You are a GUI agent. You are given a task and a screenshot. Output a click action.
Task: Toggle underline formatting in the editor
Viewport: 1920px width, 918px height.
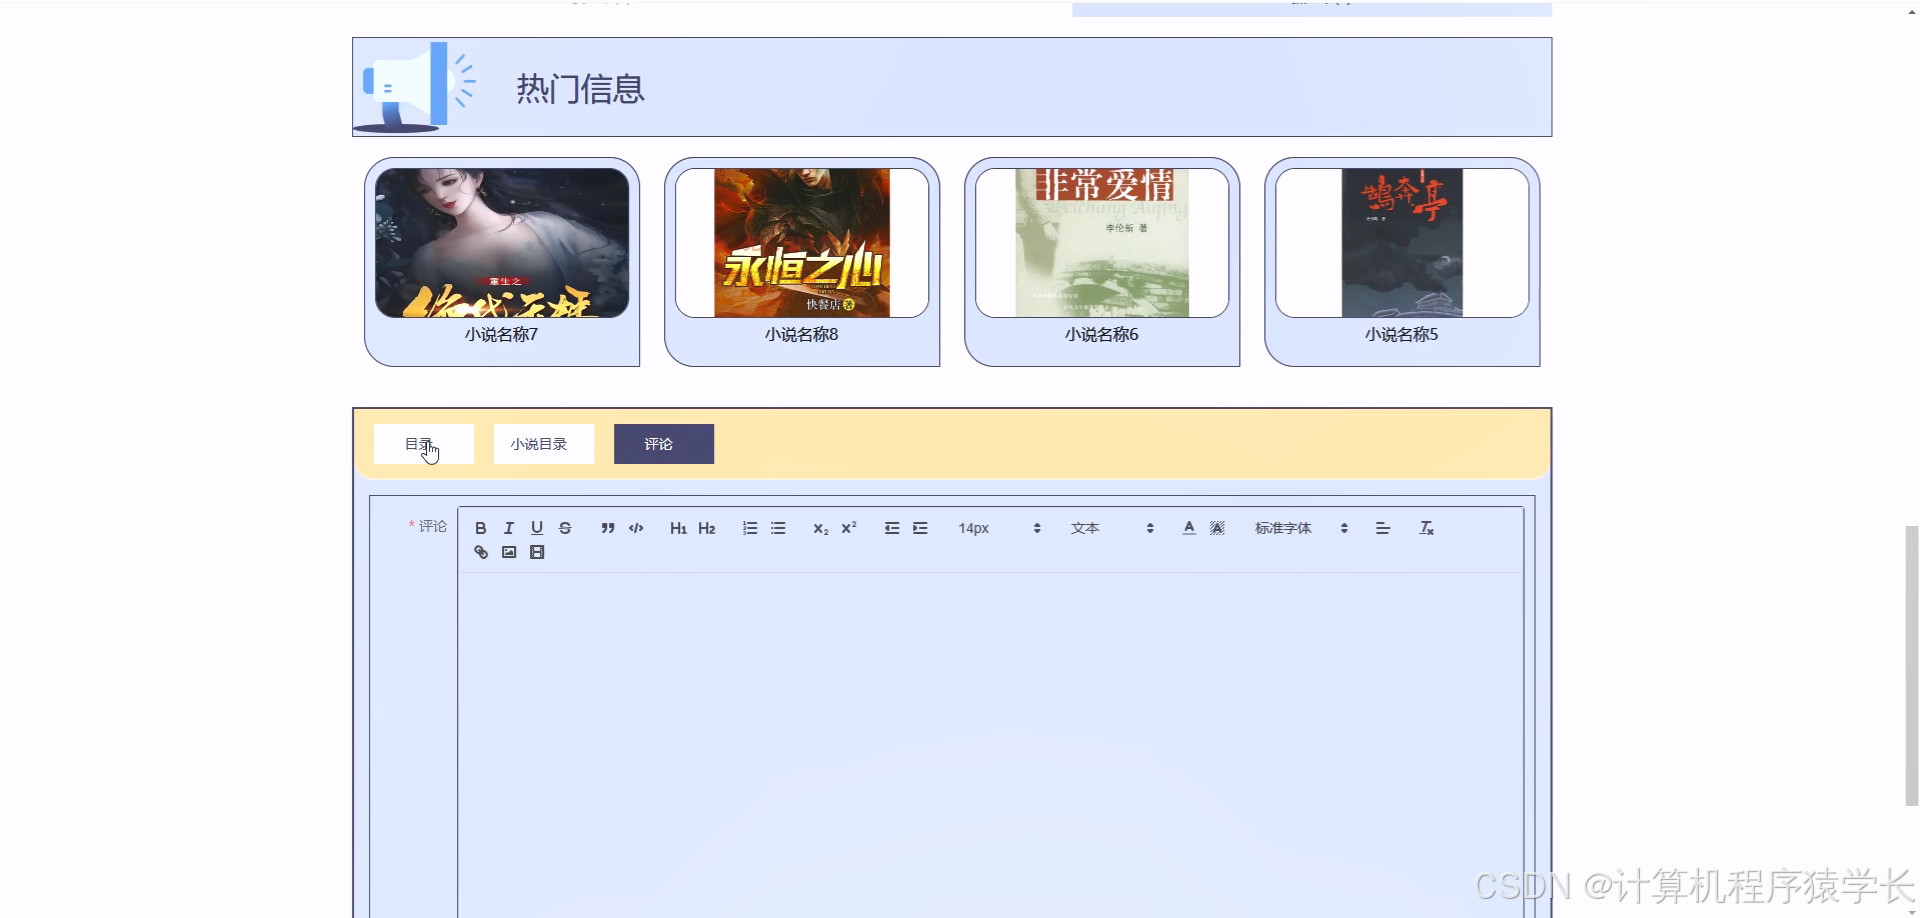pos(537,528)
